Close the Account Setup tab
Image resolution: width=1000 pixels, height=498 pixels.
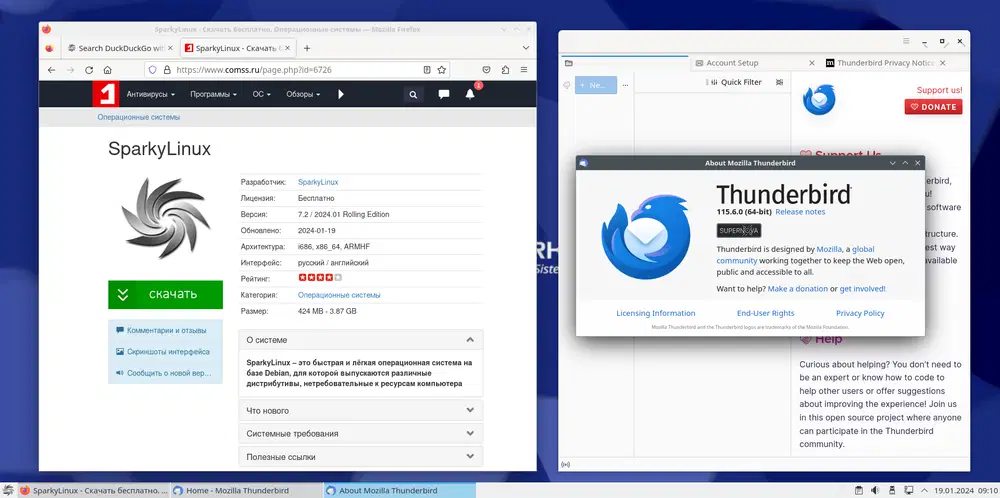pos(812,63)
